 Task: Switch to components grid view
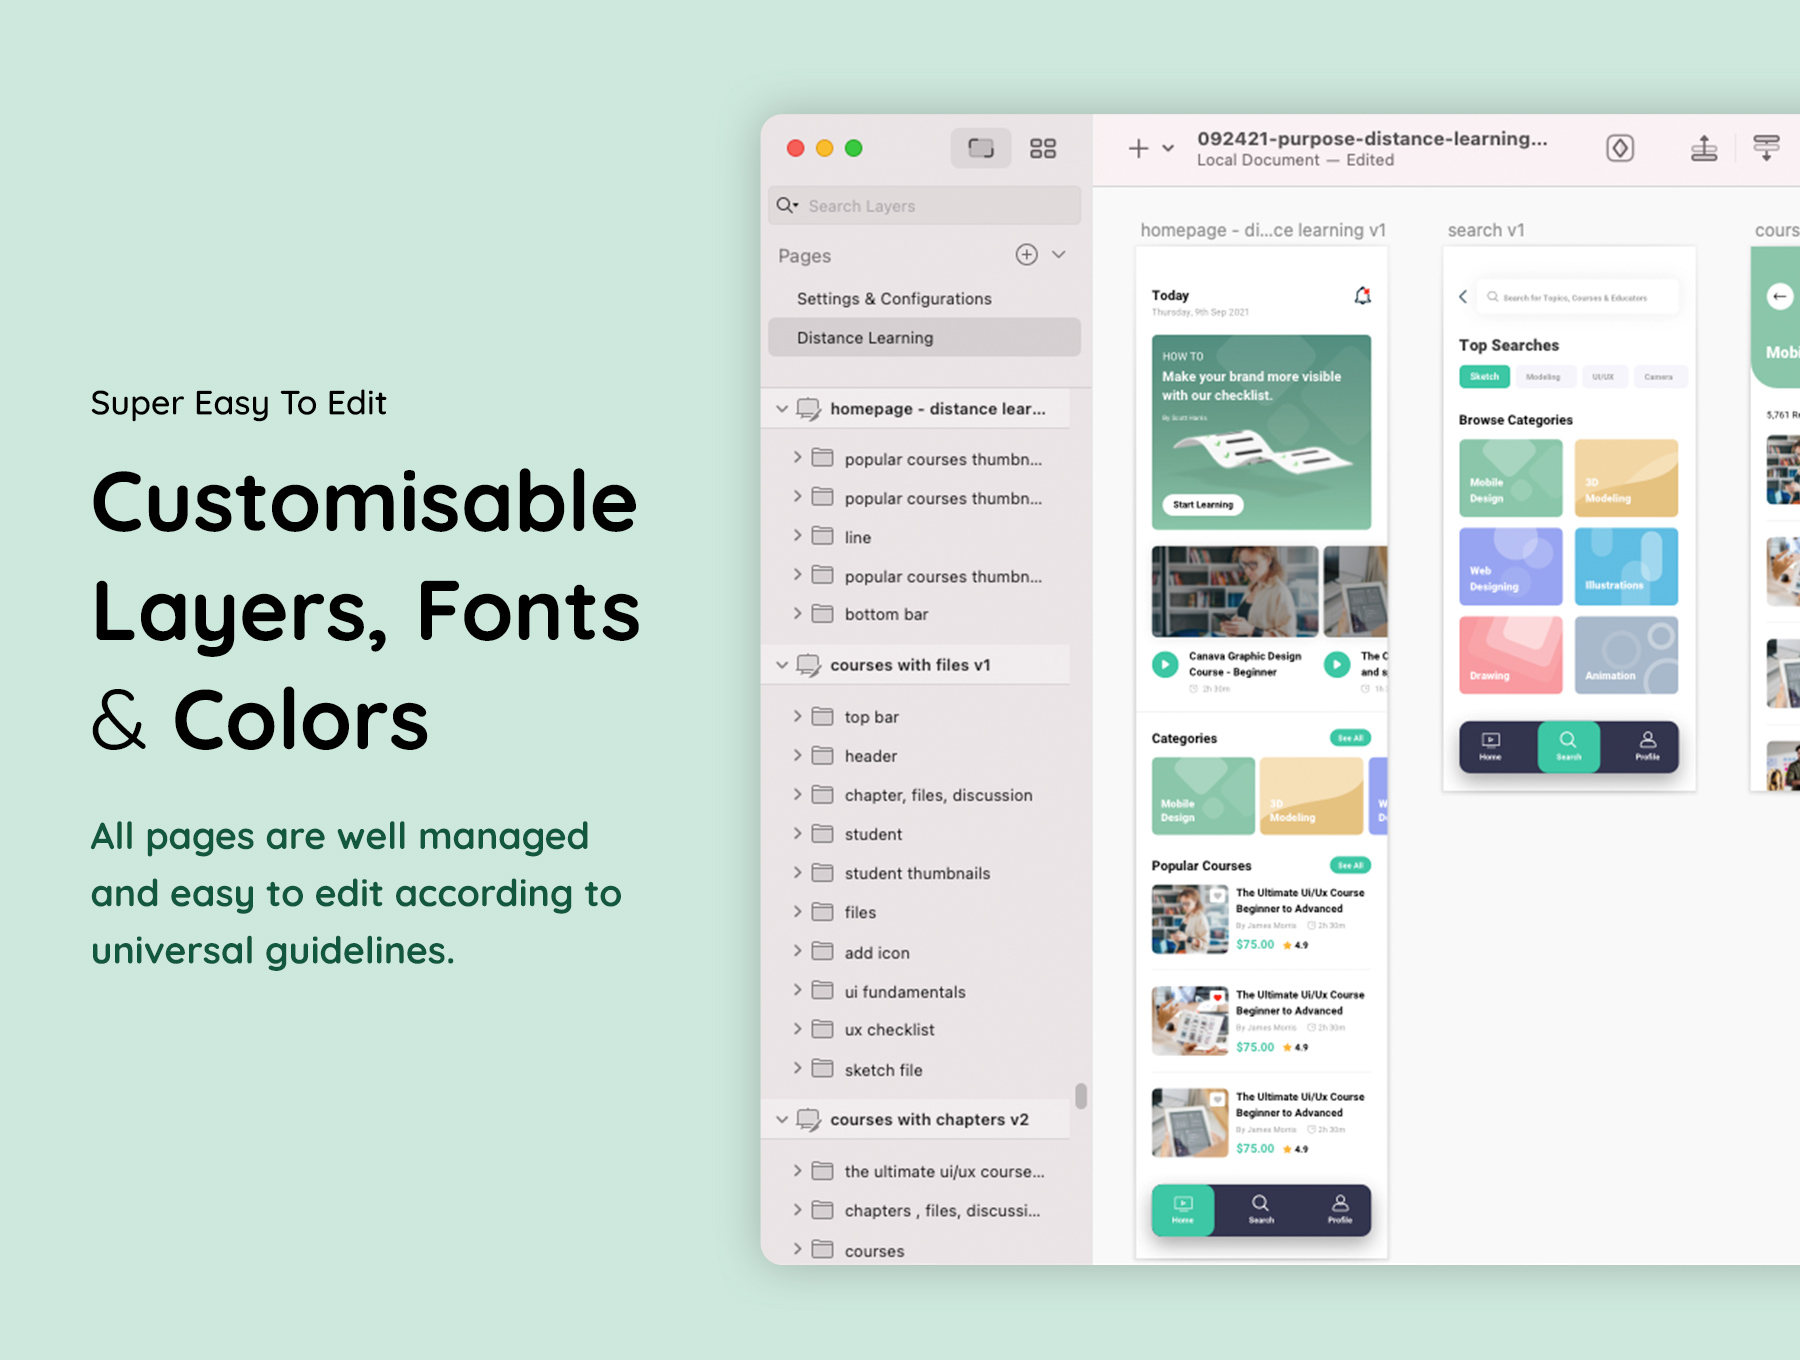(x=1043, y=149)
